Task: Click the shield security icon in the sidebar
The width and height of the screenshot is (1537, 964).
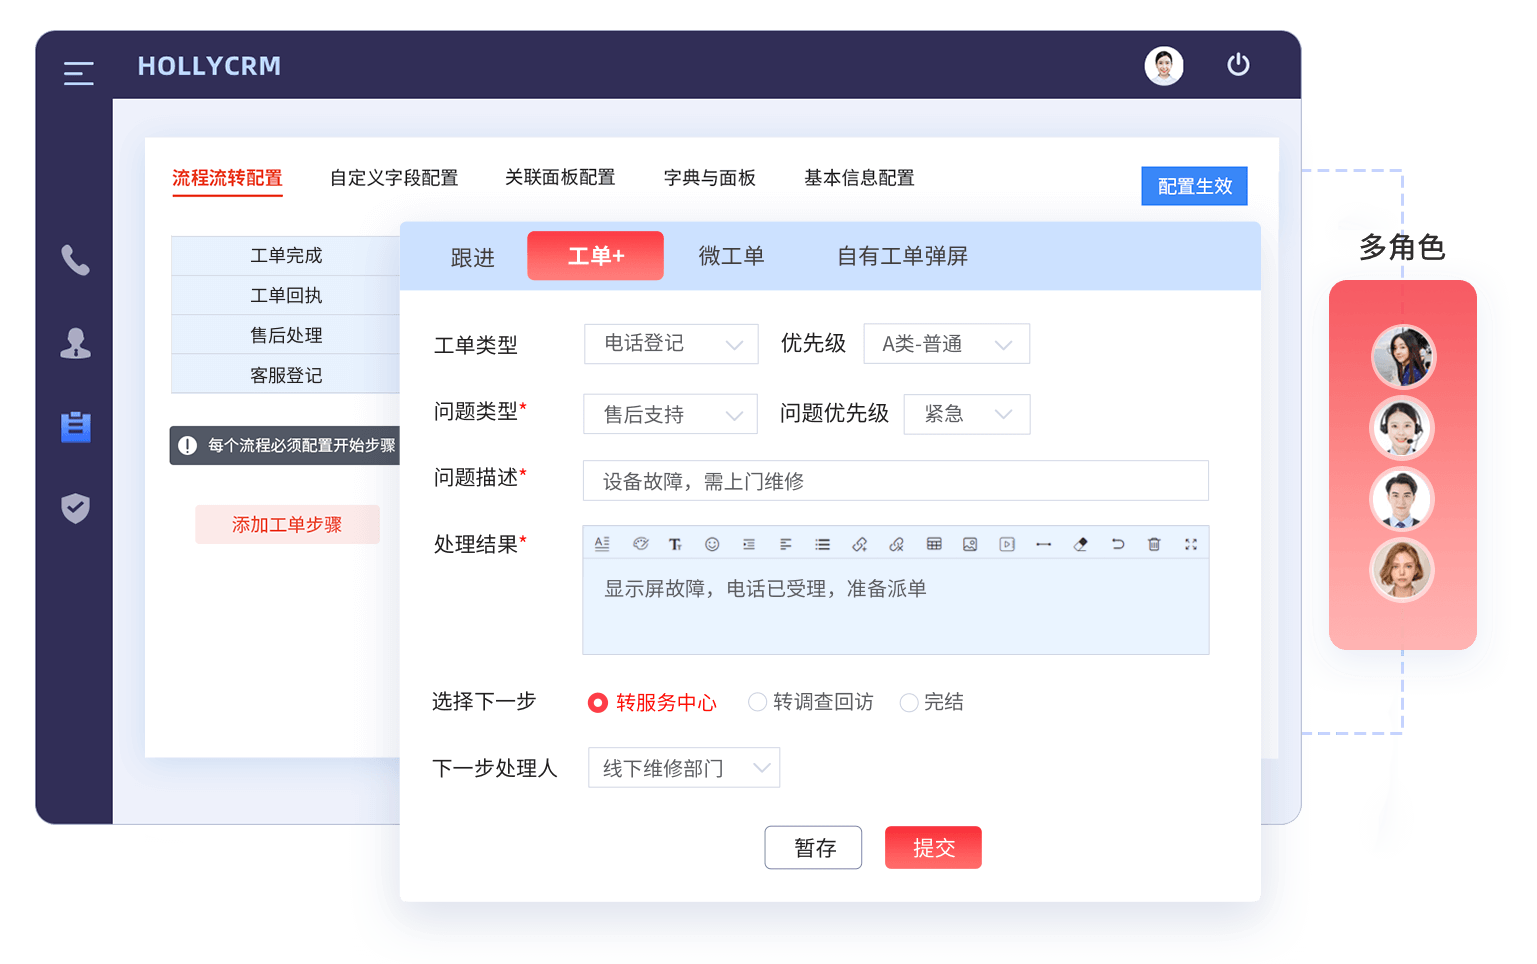Action: 76,509
